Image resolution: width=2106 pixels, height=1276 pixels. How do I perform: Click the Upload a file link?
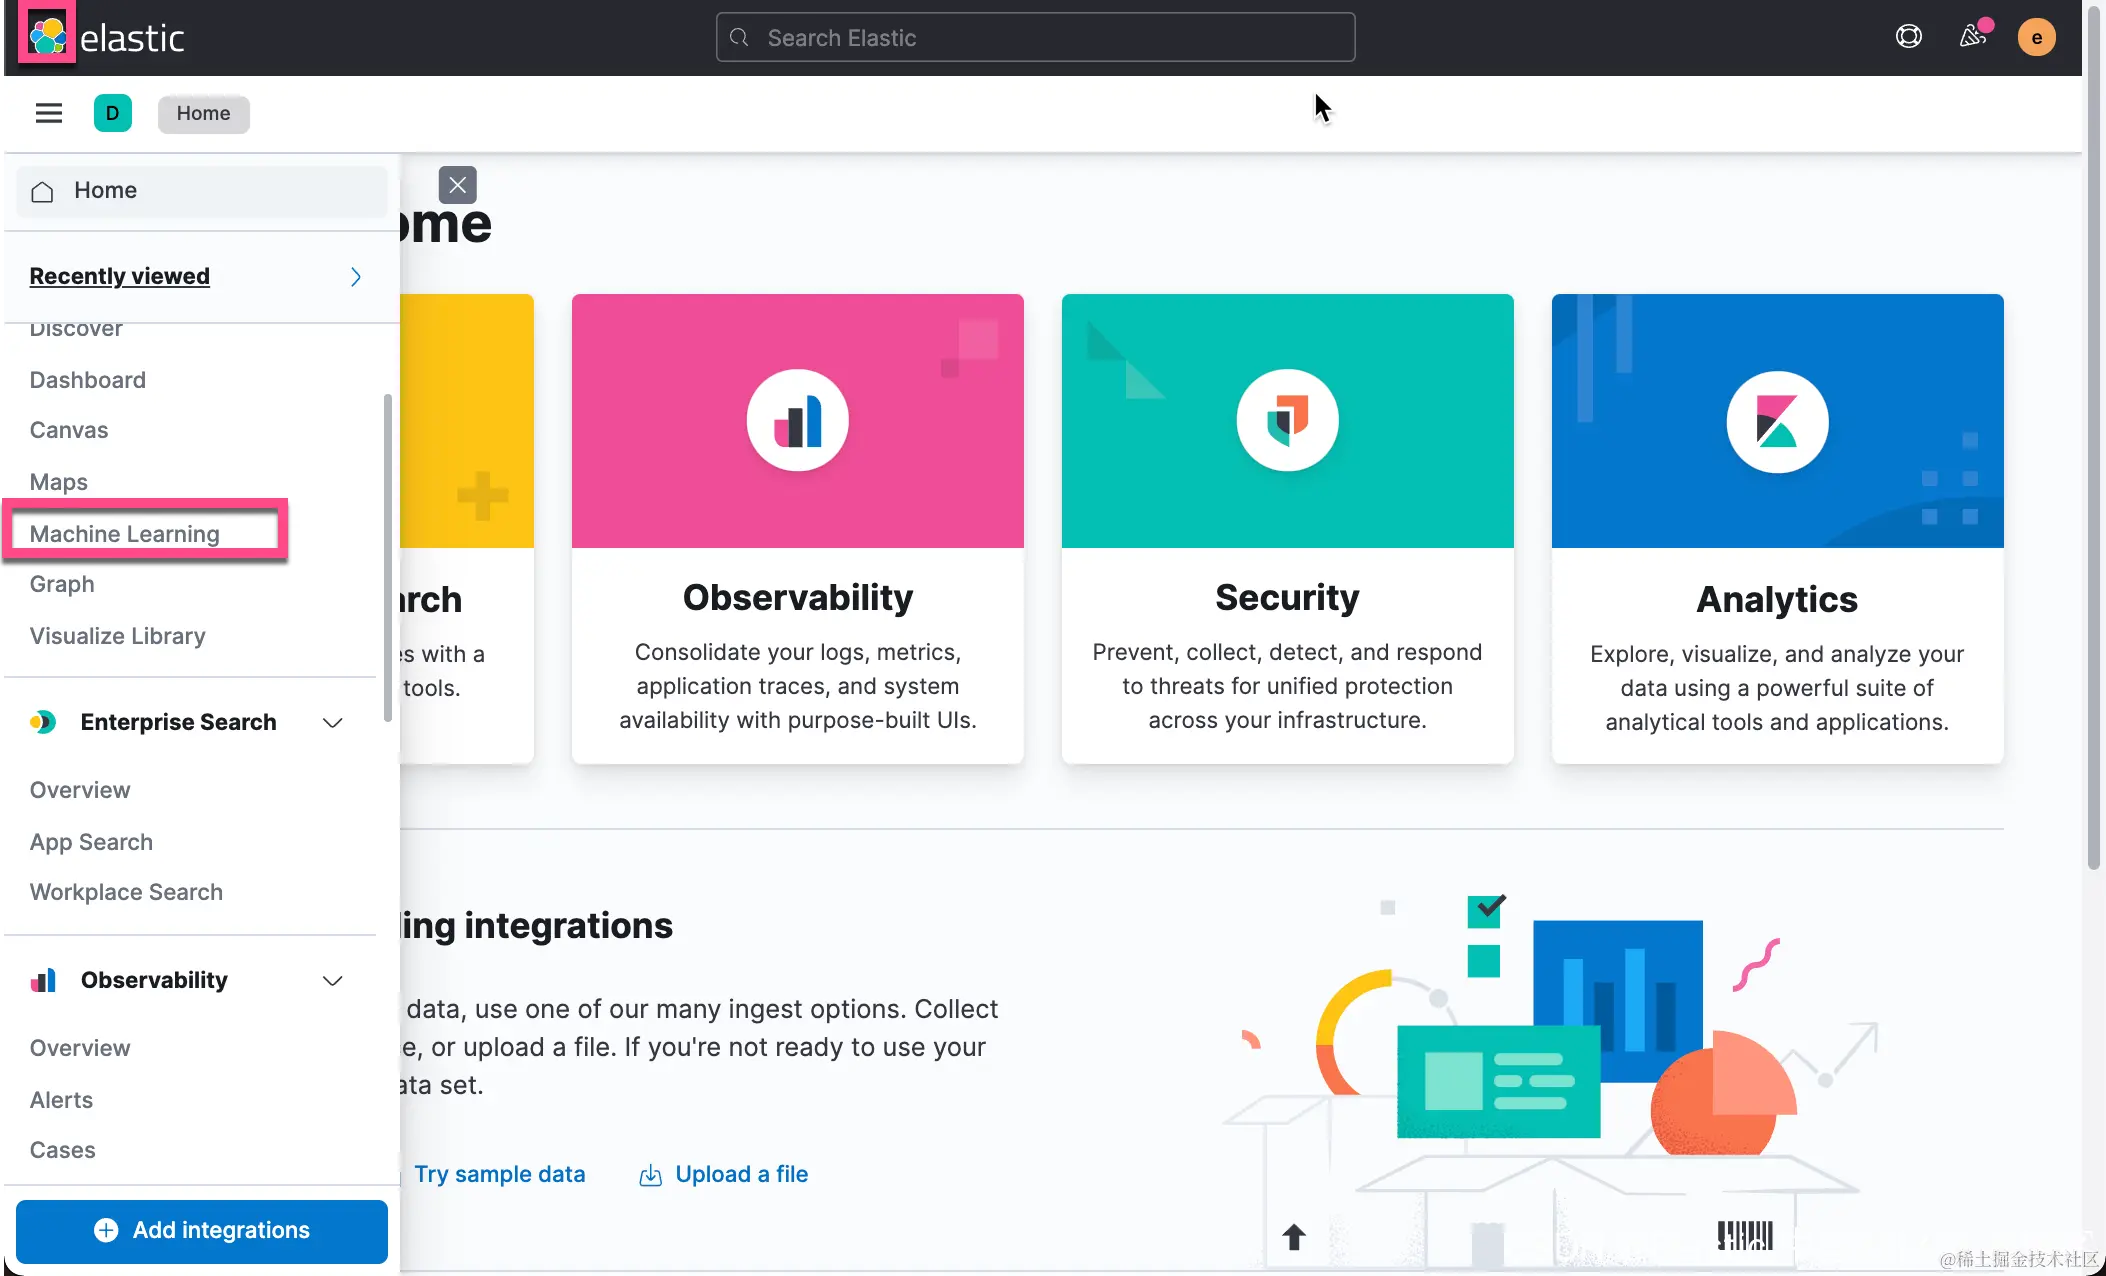[741, 1174]
